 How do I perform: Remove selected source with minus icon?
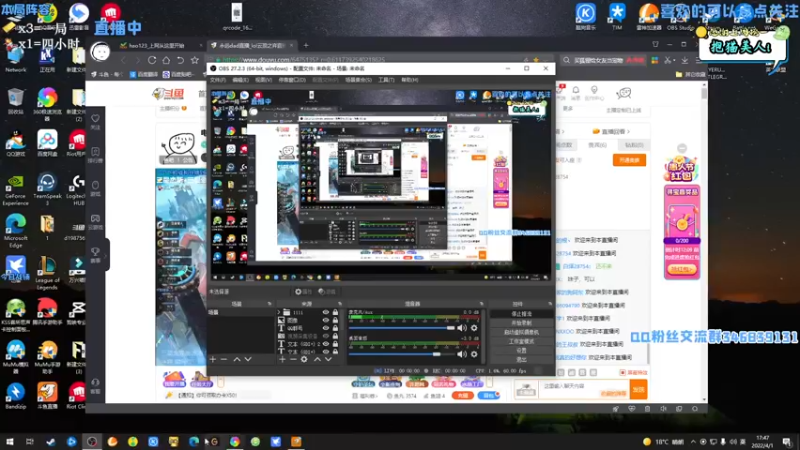pos(293,360)
